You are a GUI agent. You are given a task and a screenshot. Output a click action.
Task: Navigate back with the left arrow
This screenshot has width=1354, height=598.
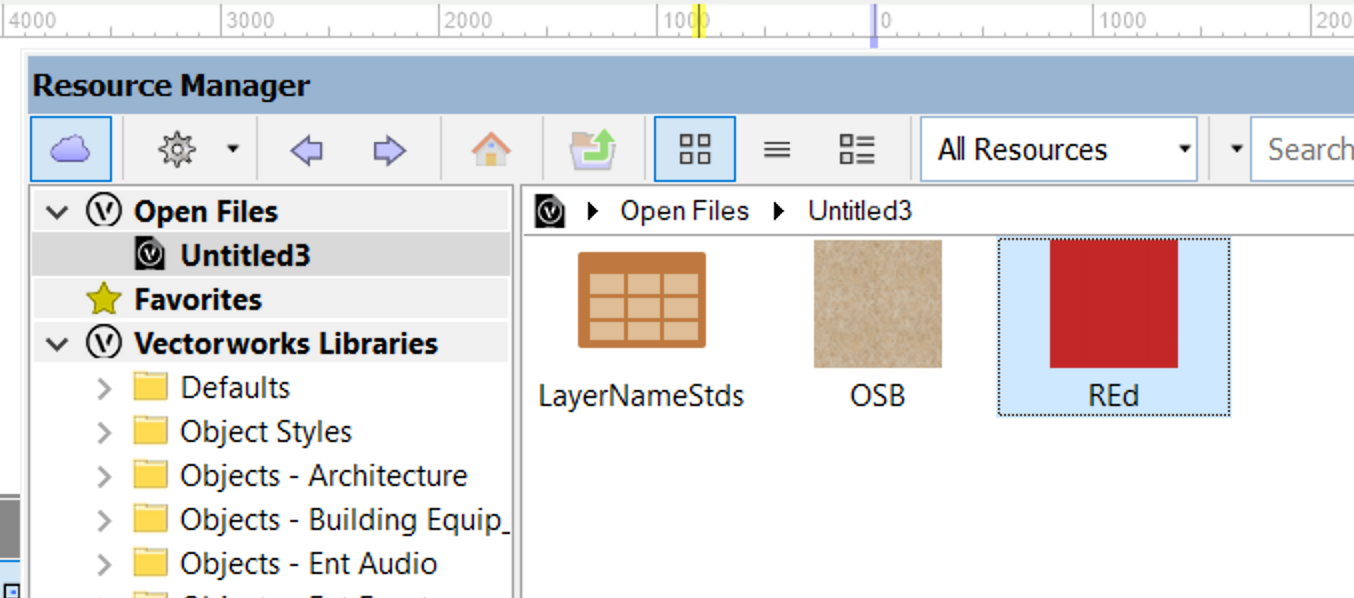[x=308, y=148]
